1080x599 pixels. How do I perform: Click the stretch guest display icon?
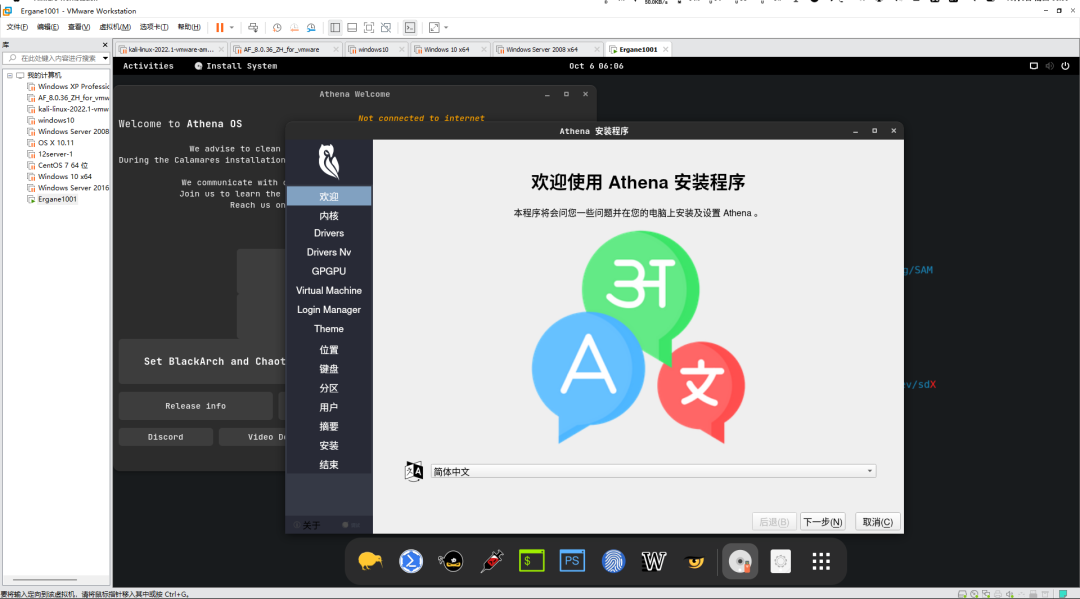click(x=434, y=28)
